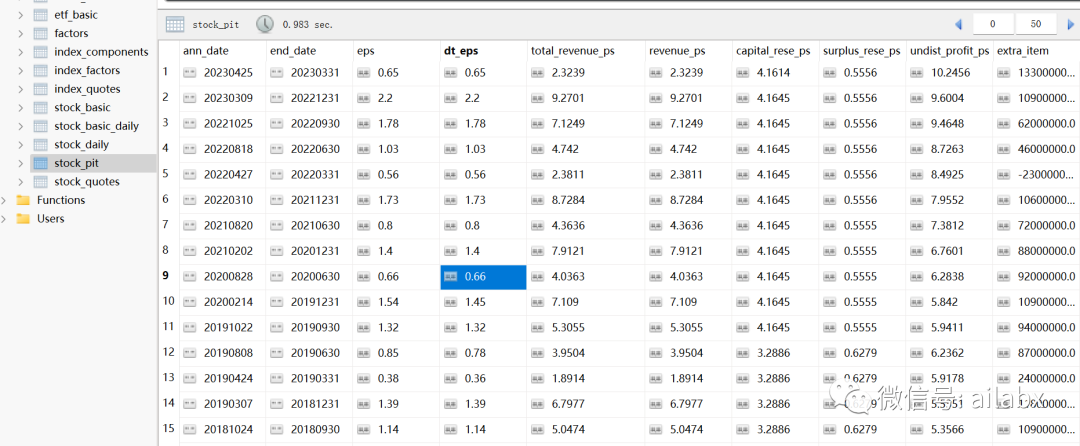Click the Users folder icon
This screenshot has height=446, width=1080.
23,219
